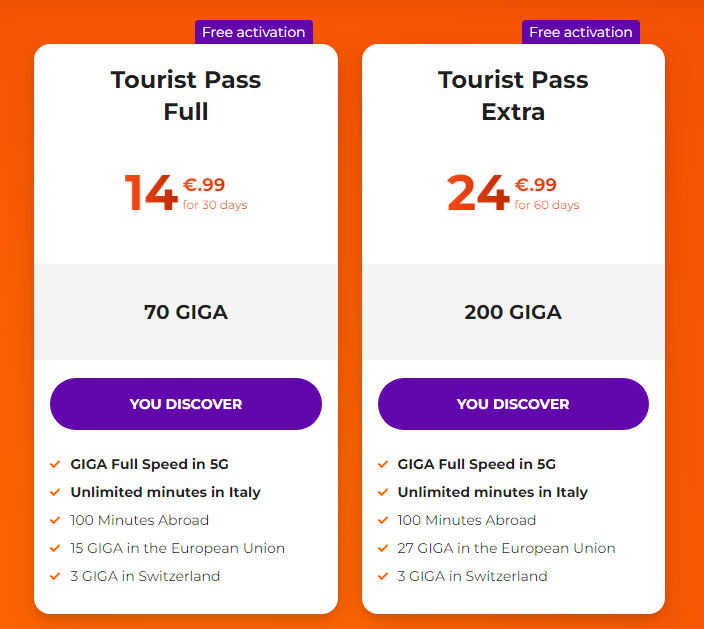Viewport: 704px width, 629px height.
Task: Click Unlimited minutes in Italy text in Extra plan
Action: click(x=492, y=492)
